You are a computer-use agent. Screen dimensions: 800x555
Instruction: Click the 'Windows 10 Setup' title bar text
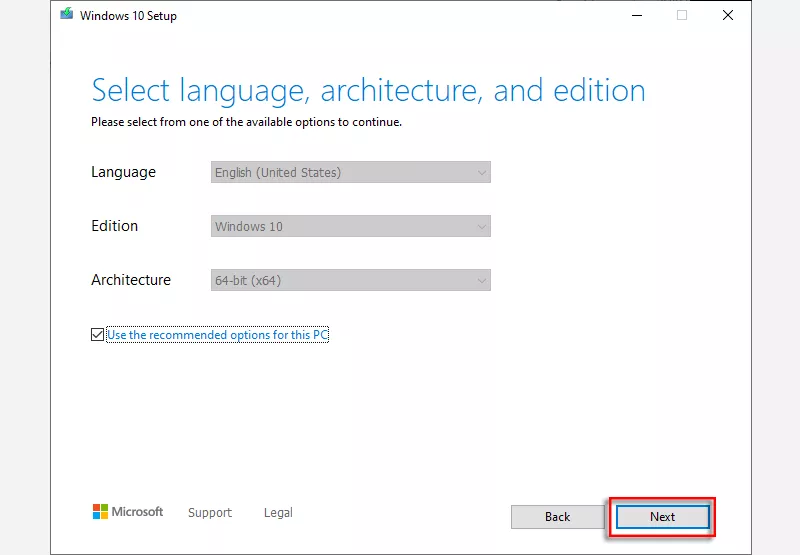tap(130, 15)
